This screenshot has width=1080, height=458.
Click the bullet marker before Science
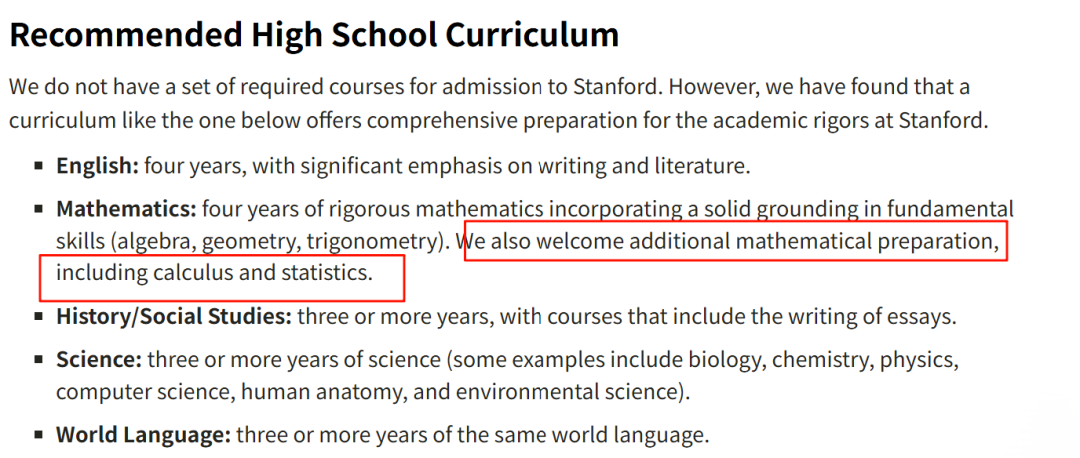[39, 360]
